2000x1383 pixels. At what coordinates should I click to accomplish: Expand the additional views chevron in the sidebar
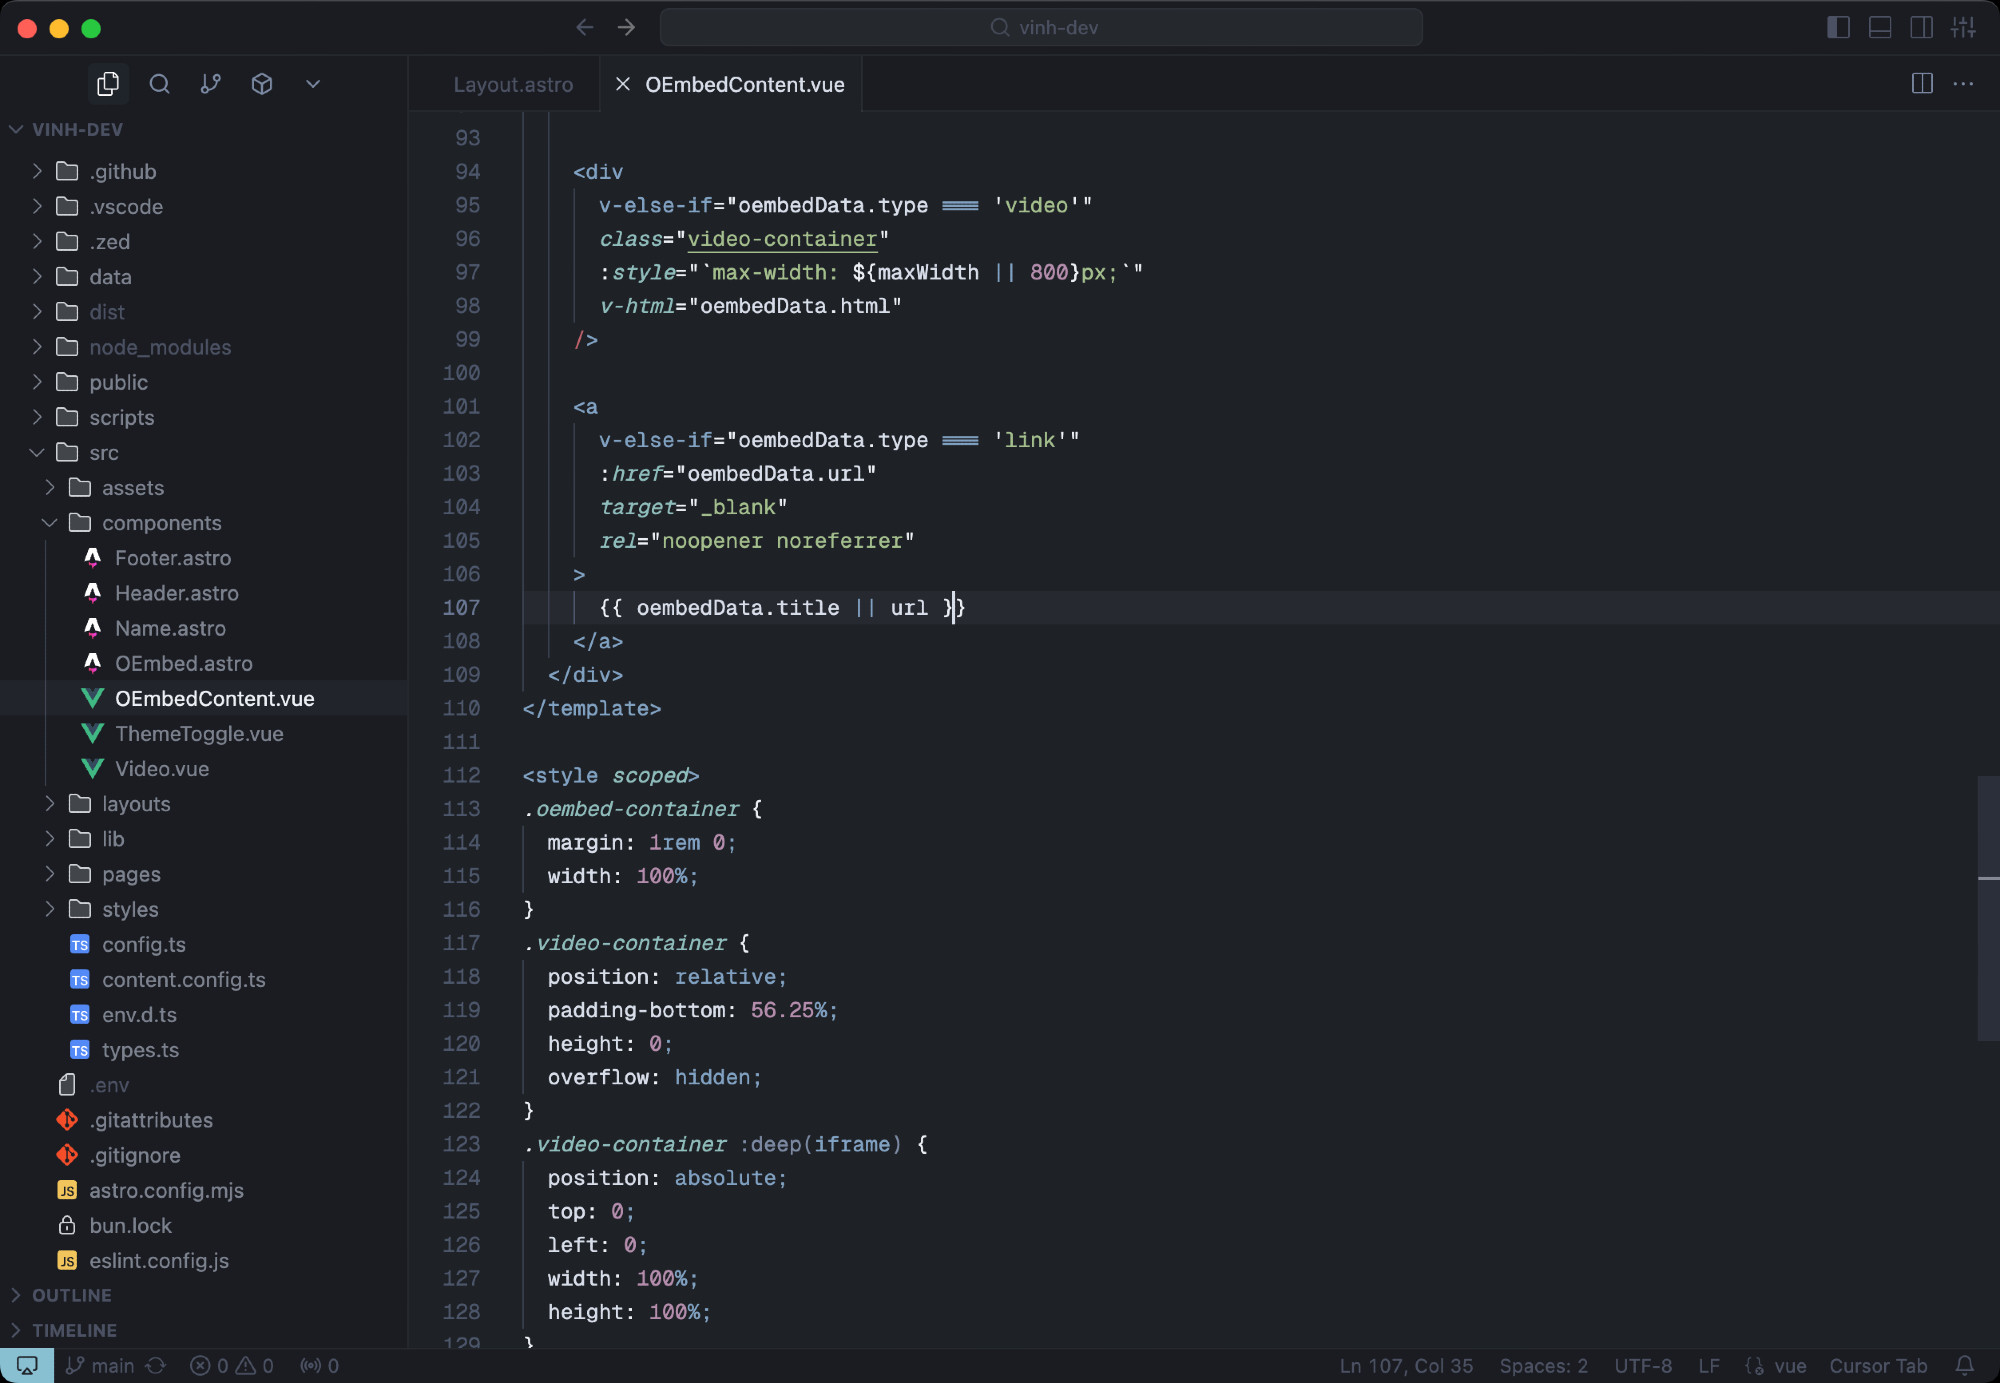coord(313,84)
